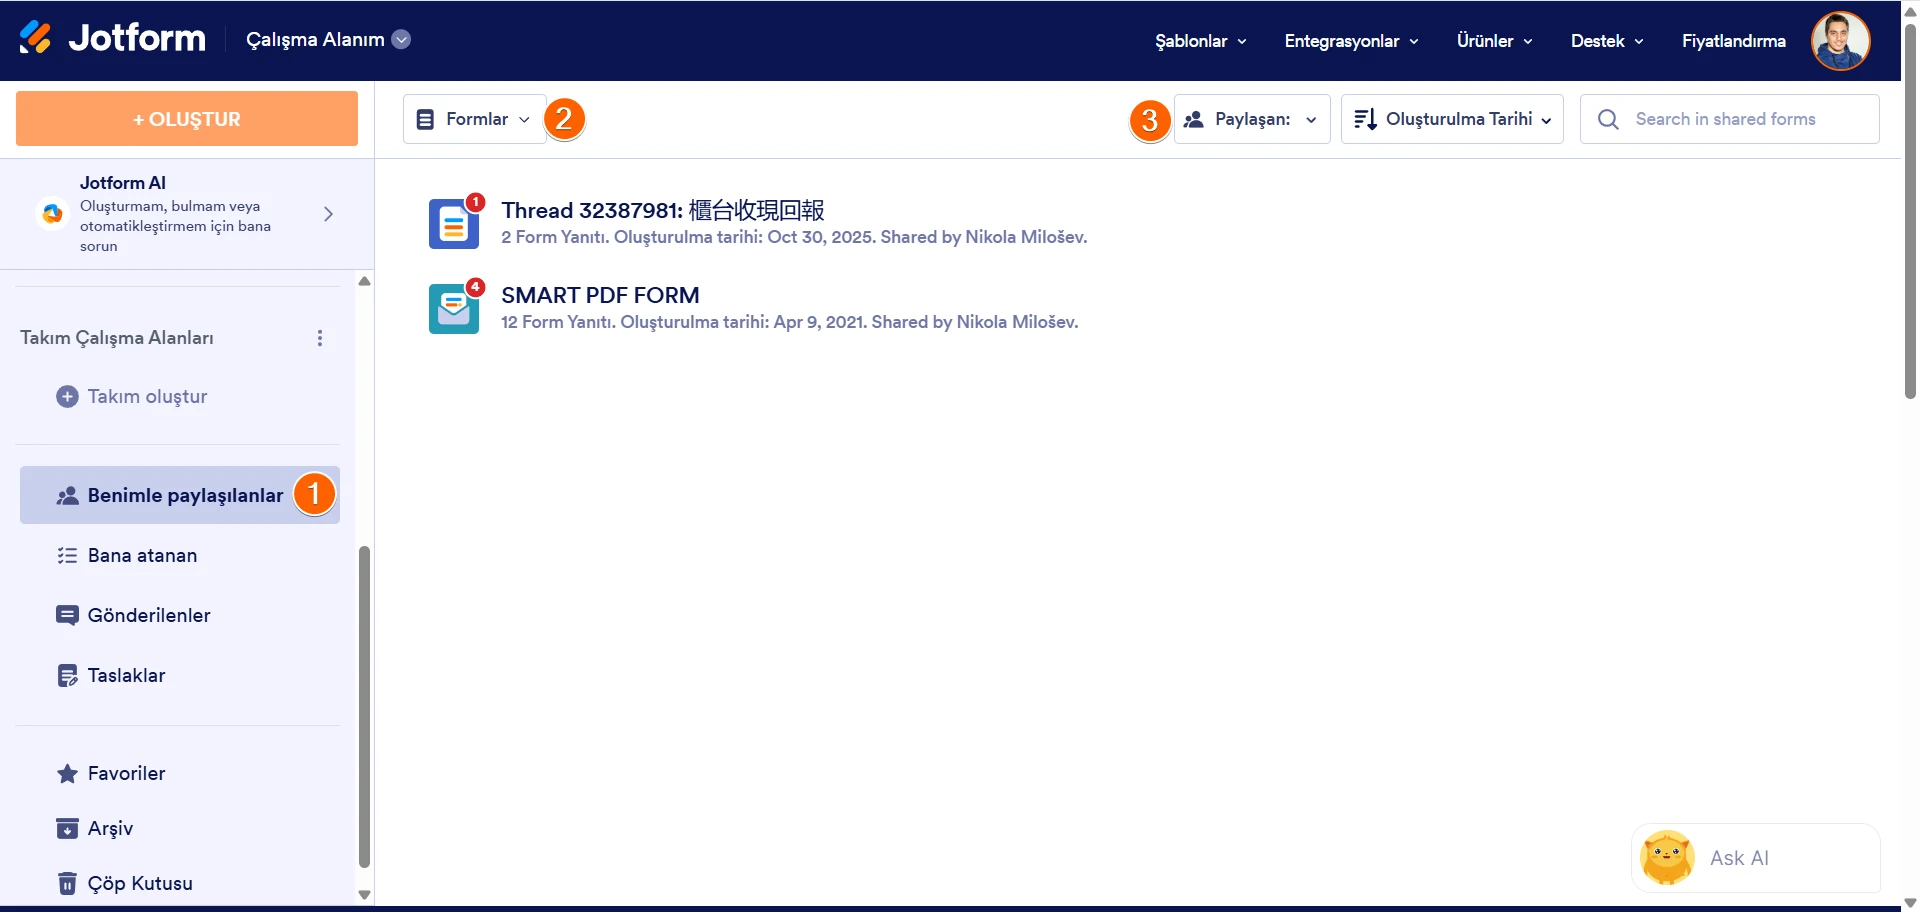The height and width of the screenshot is (912, 1920).
Task: Click the SMART PDF FORM form icon
Action: pyautogui.click(x=454, y=308)
